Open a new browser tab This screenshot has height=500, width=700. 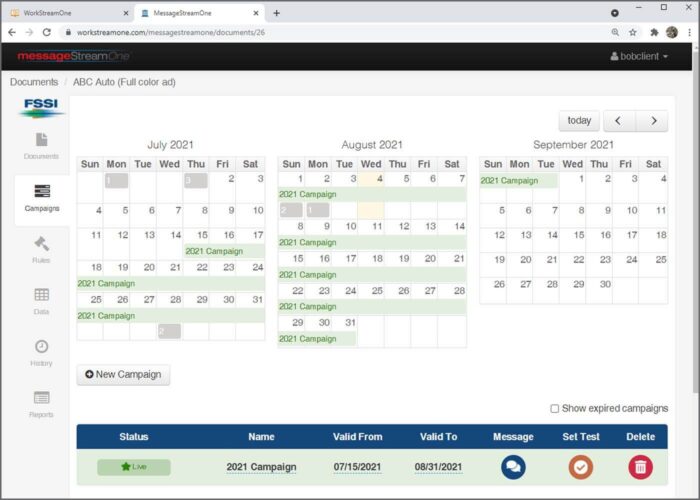[276, 13]
